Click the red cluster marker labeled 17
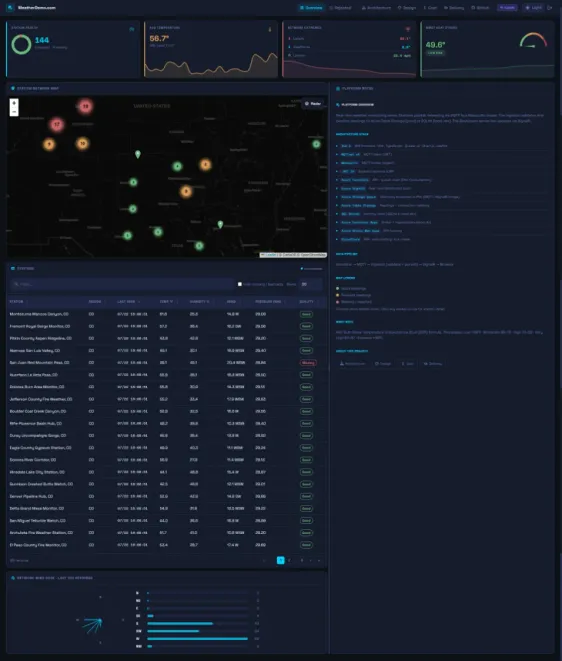 coord(56,124)
